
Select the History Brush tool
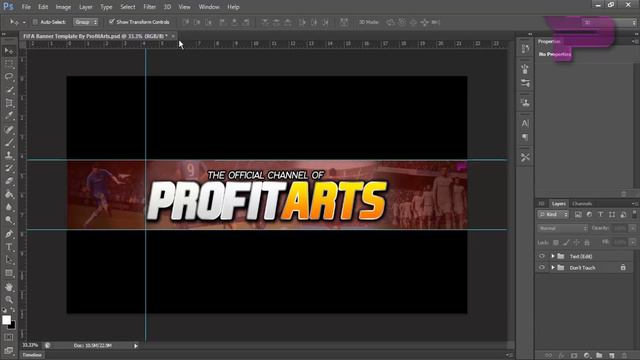(x=9, y=168)
